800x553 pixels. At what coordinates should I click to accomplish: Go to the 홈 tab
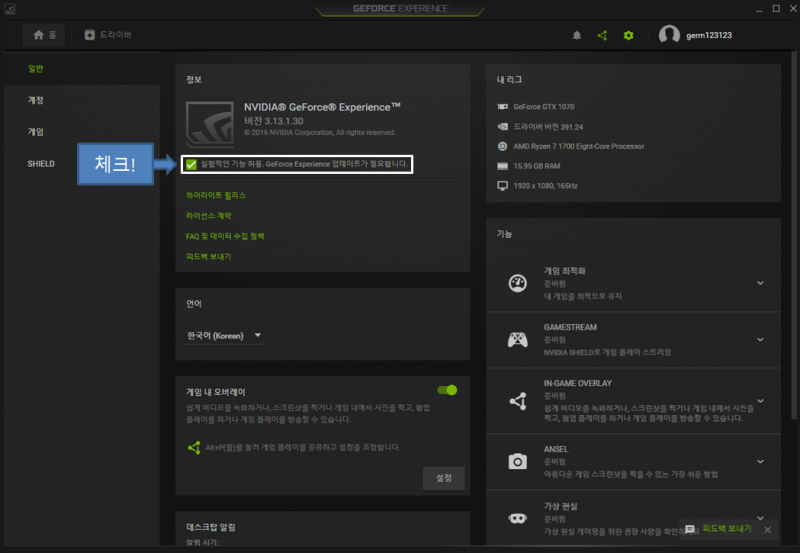click(44, 35)
